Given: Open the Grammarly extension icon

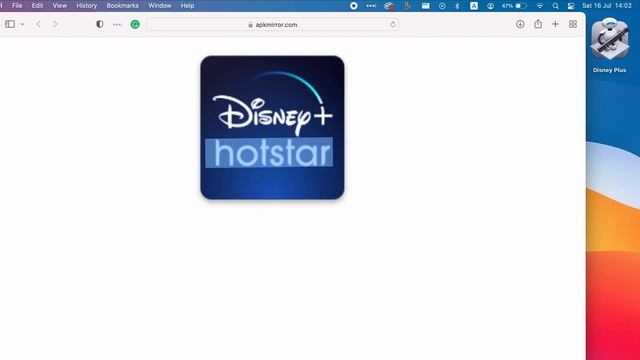Looking at the screenshot, I should point(135,24).
